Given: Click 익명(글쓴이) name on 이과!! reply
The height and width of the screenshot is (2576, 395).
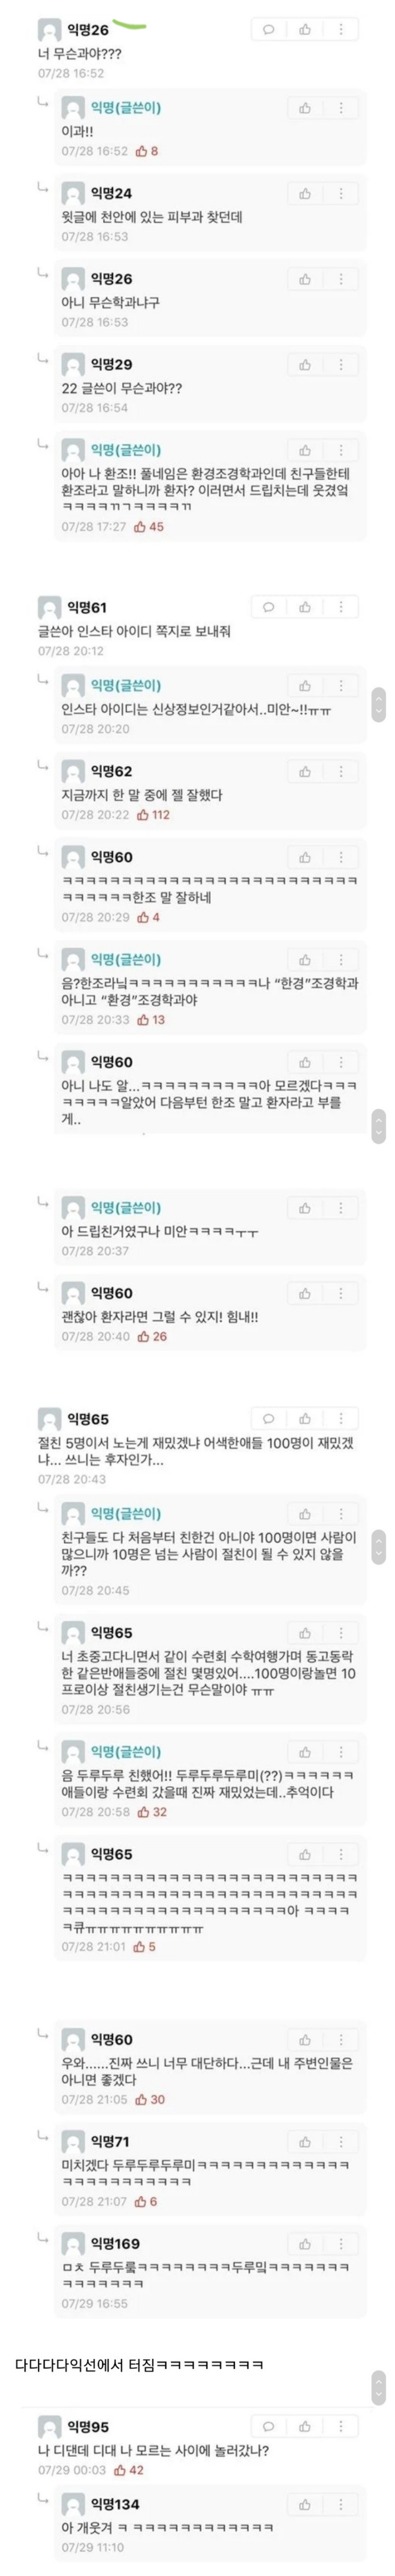Looking at the screenshot, I should click(125, 108).
